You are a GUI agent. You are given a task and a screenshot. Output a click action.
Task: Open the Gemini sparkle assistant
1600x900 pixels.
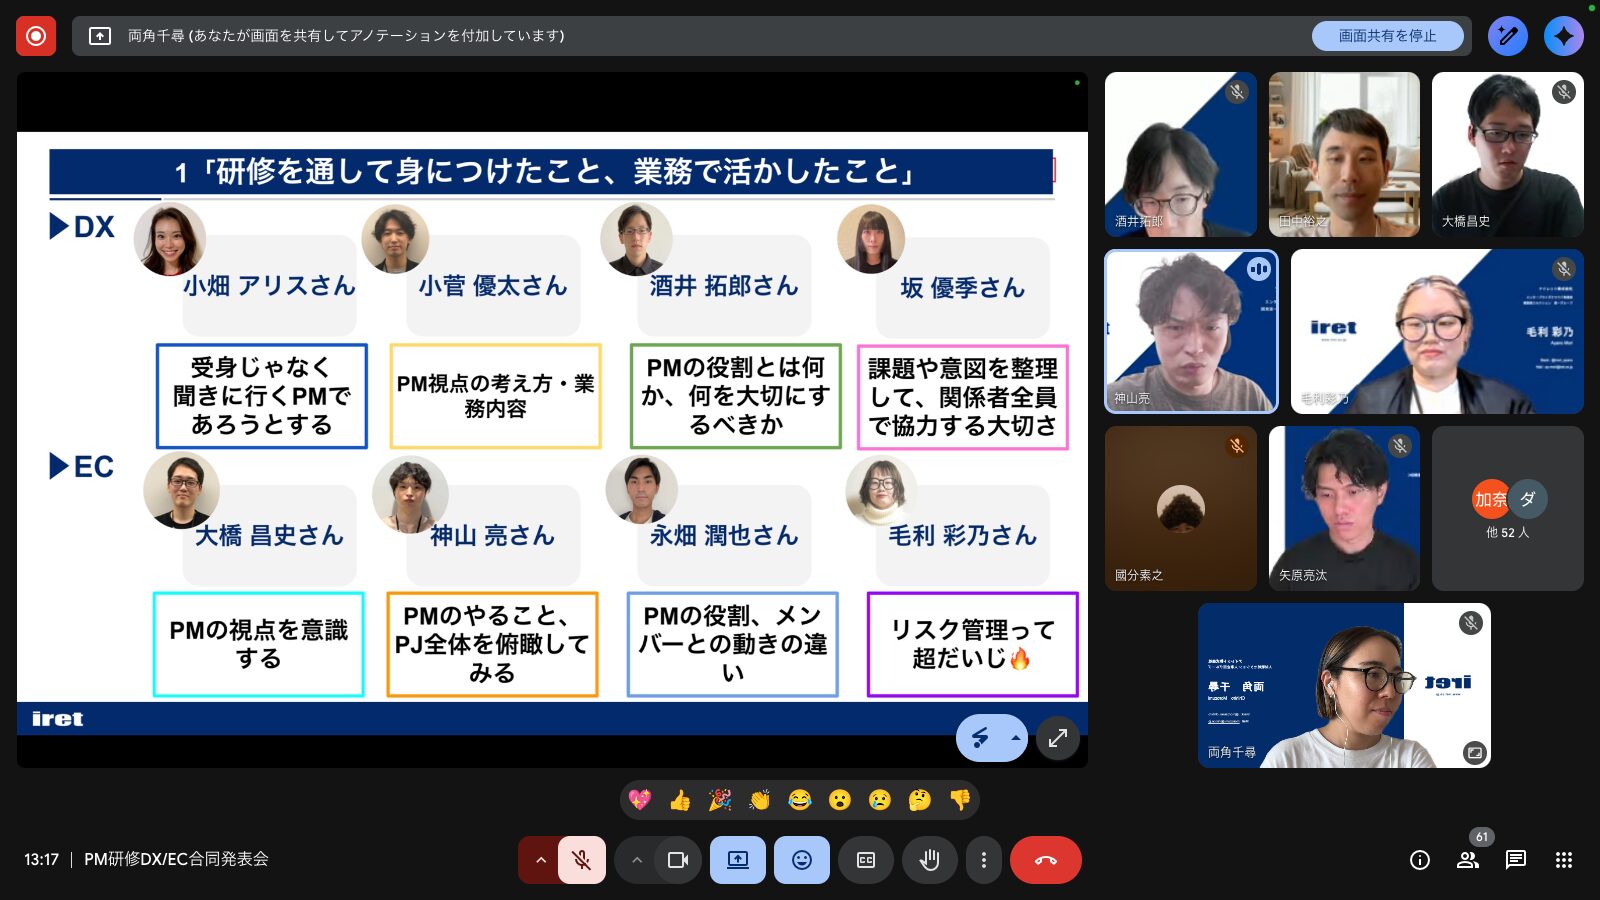[x=1563, y=36]
